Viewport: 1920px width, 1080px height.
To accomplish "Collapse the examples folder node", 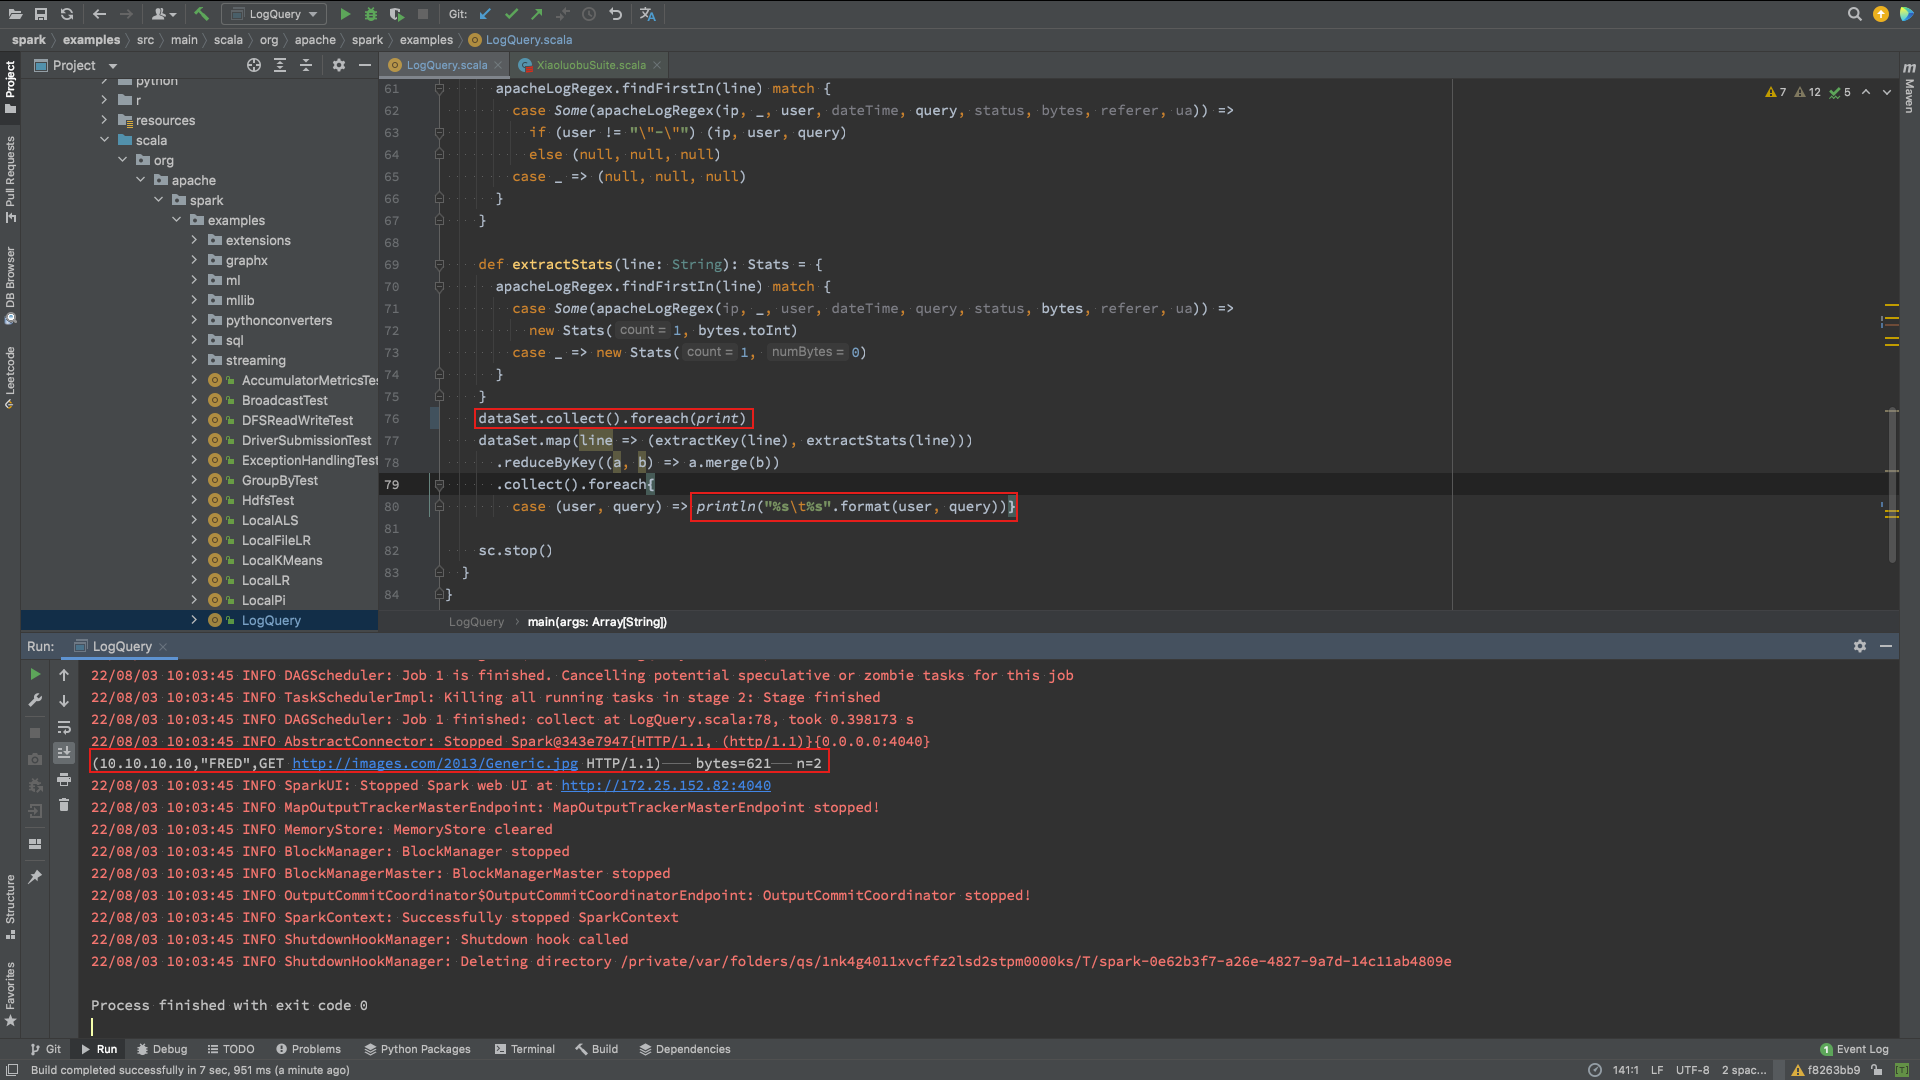I will [176, 220].
